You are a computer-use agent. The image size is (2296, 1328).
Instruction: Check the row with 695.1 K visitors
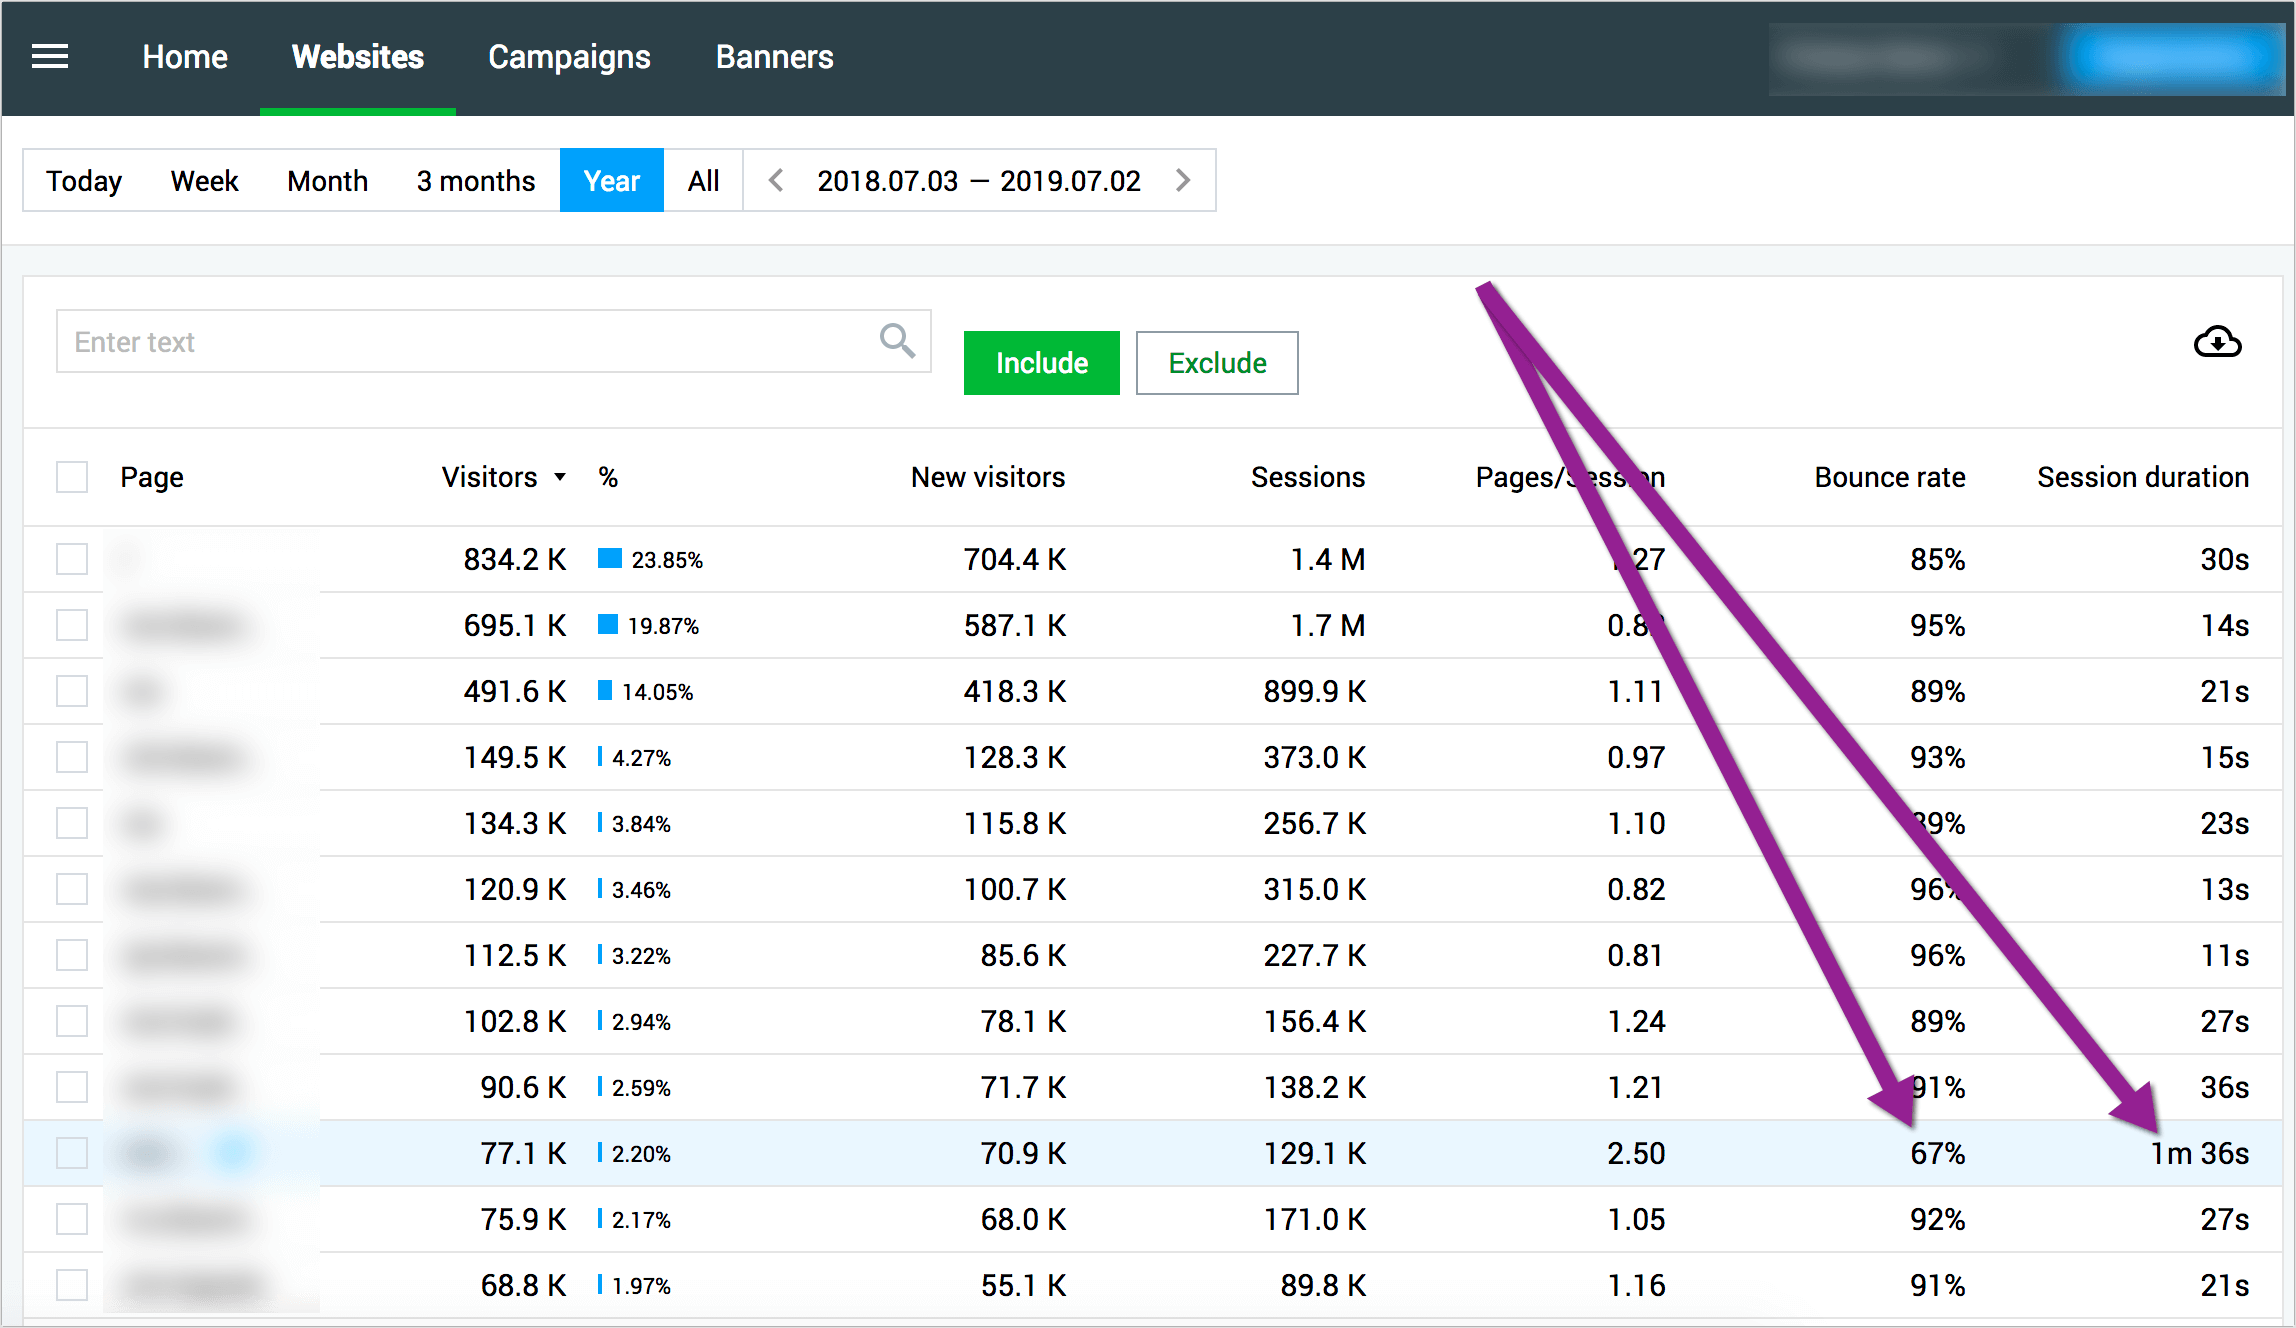(x=72, y=625)
